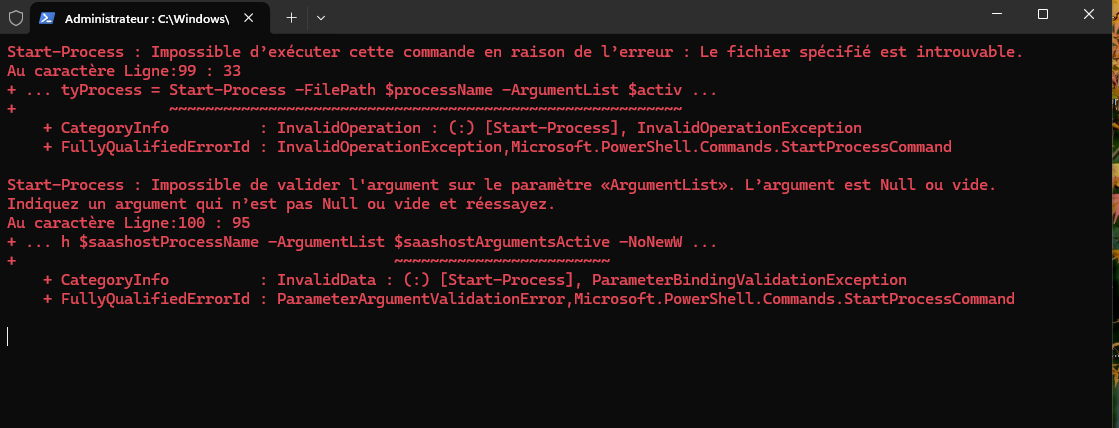Click the administrator shield icon
Image resolution: width=1119 pixels, height=428 pixels.
(x=15, y=18)
